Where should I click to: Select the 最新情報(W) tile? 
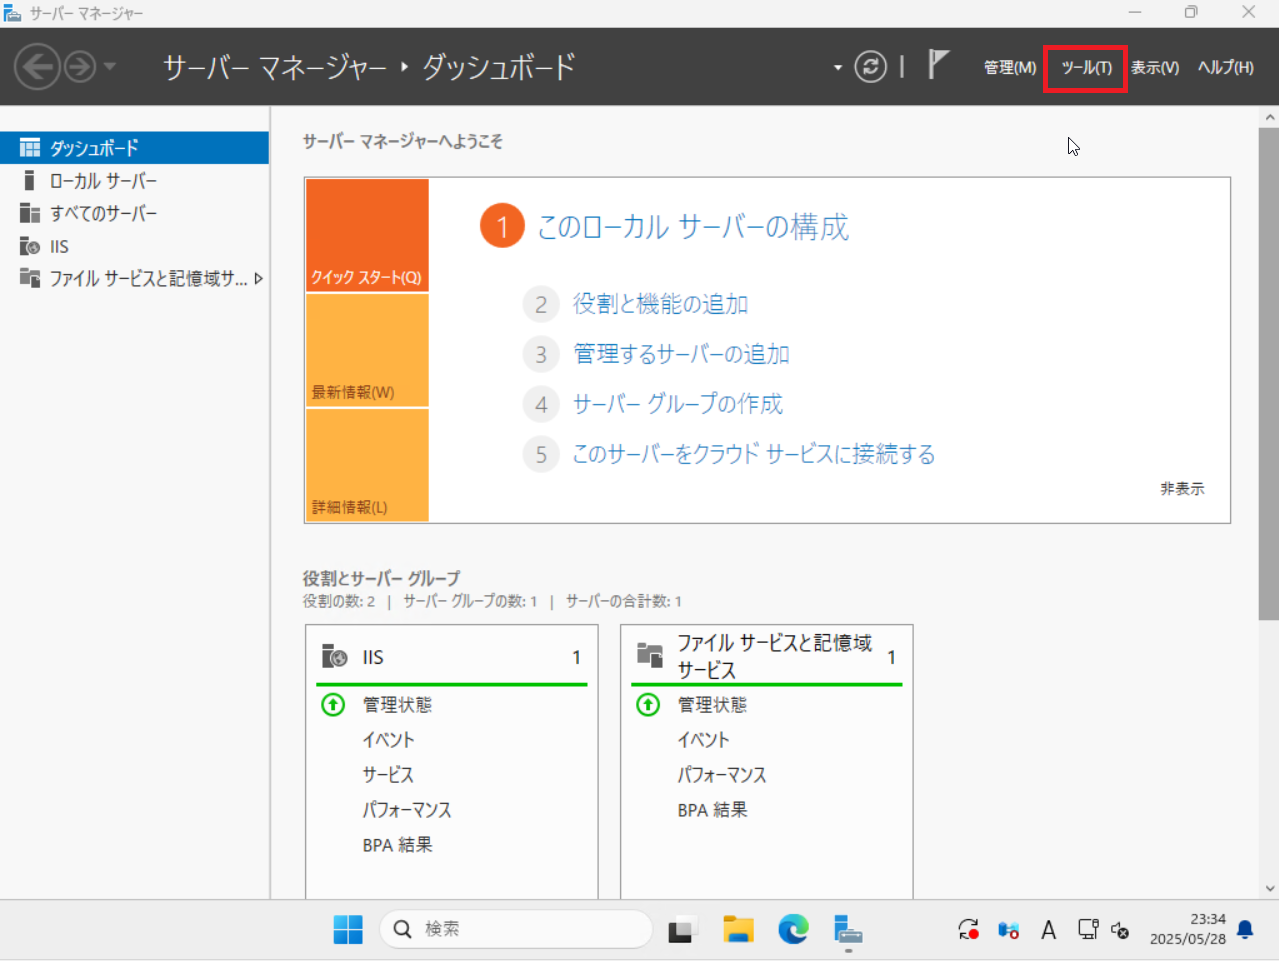[x=367, y=350]
